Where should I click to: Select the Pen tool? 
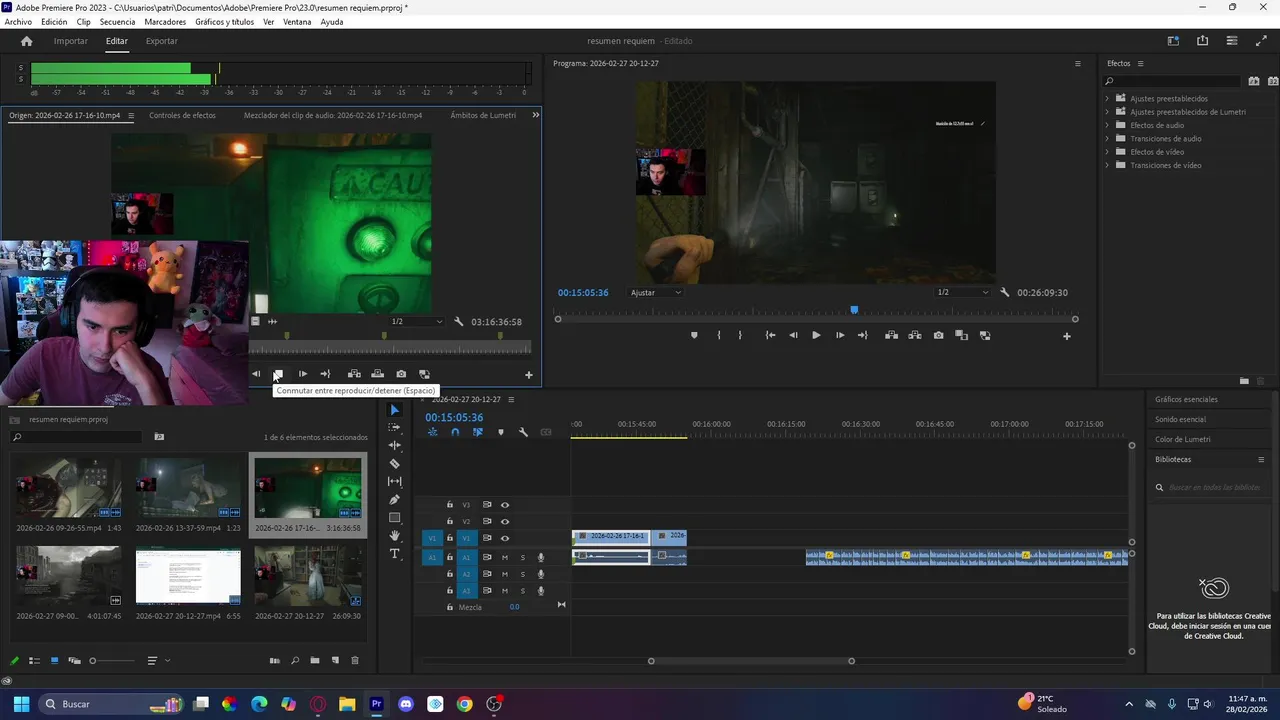coord(394,499)
